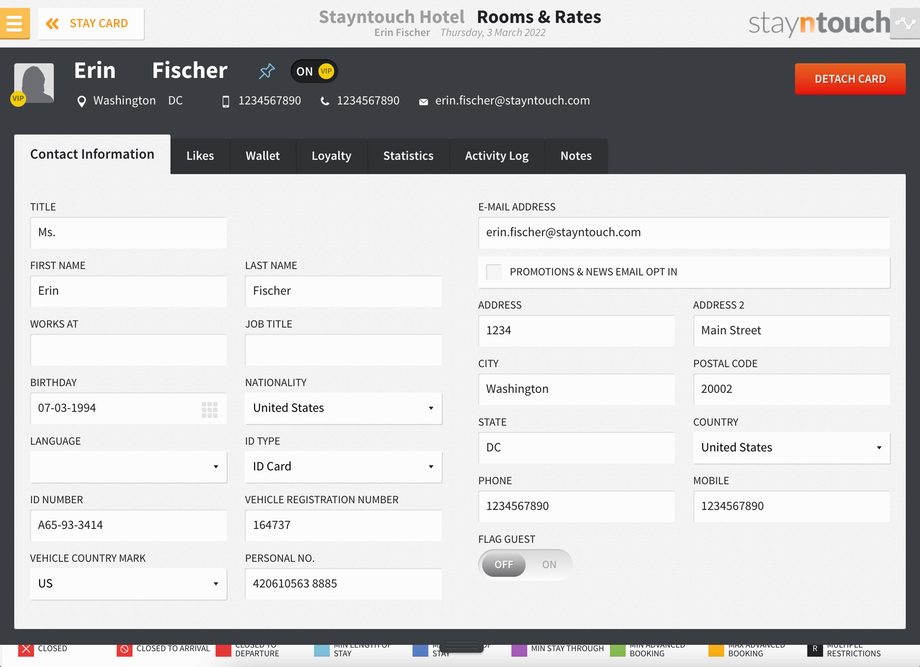
Task: Edit the Last Name field
Action: tap(343, 291)
